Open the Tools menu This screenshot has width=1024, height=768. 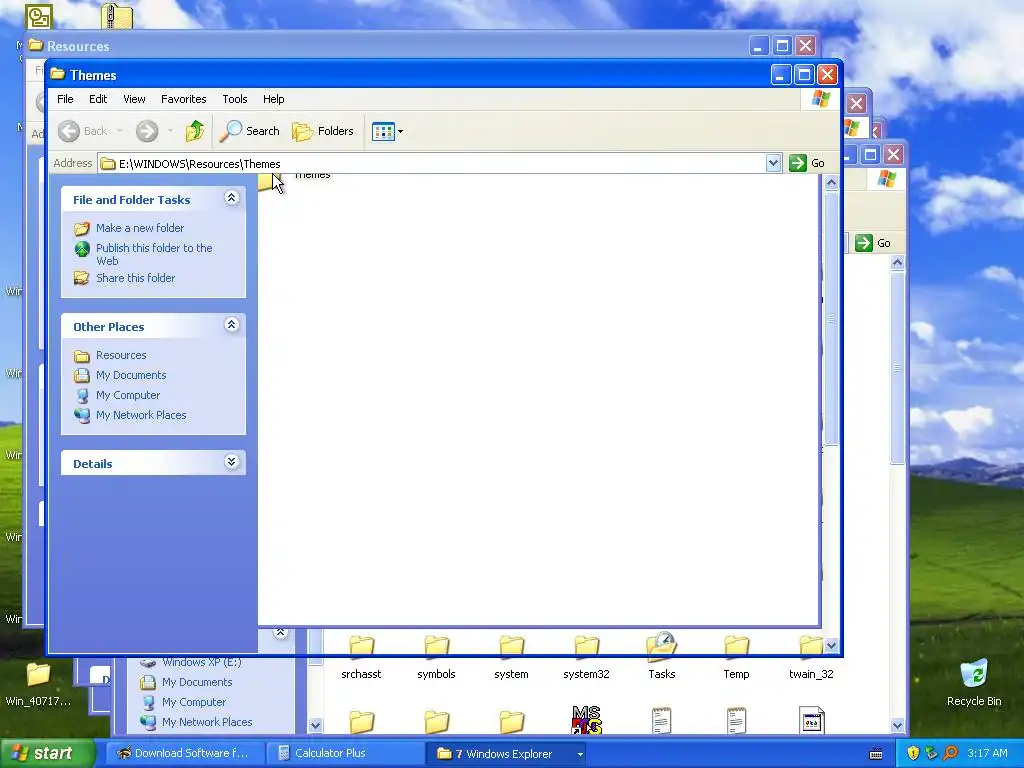[x=234, y=99]
